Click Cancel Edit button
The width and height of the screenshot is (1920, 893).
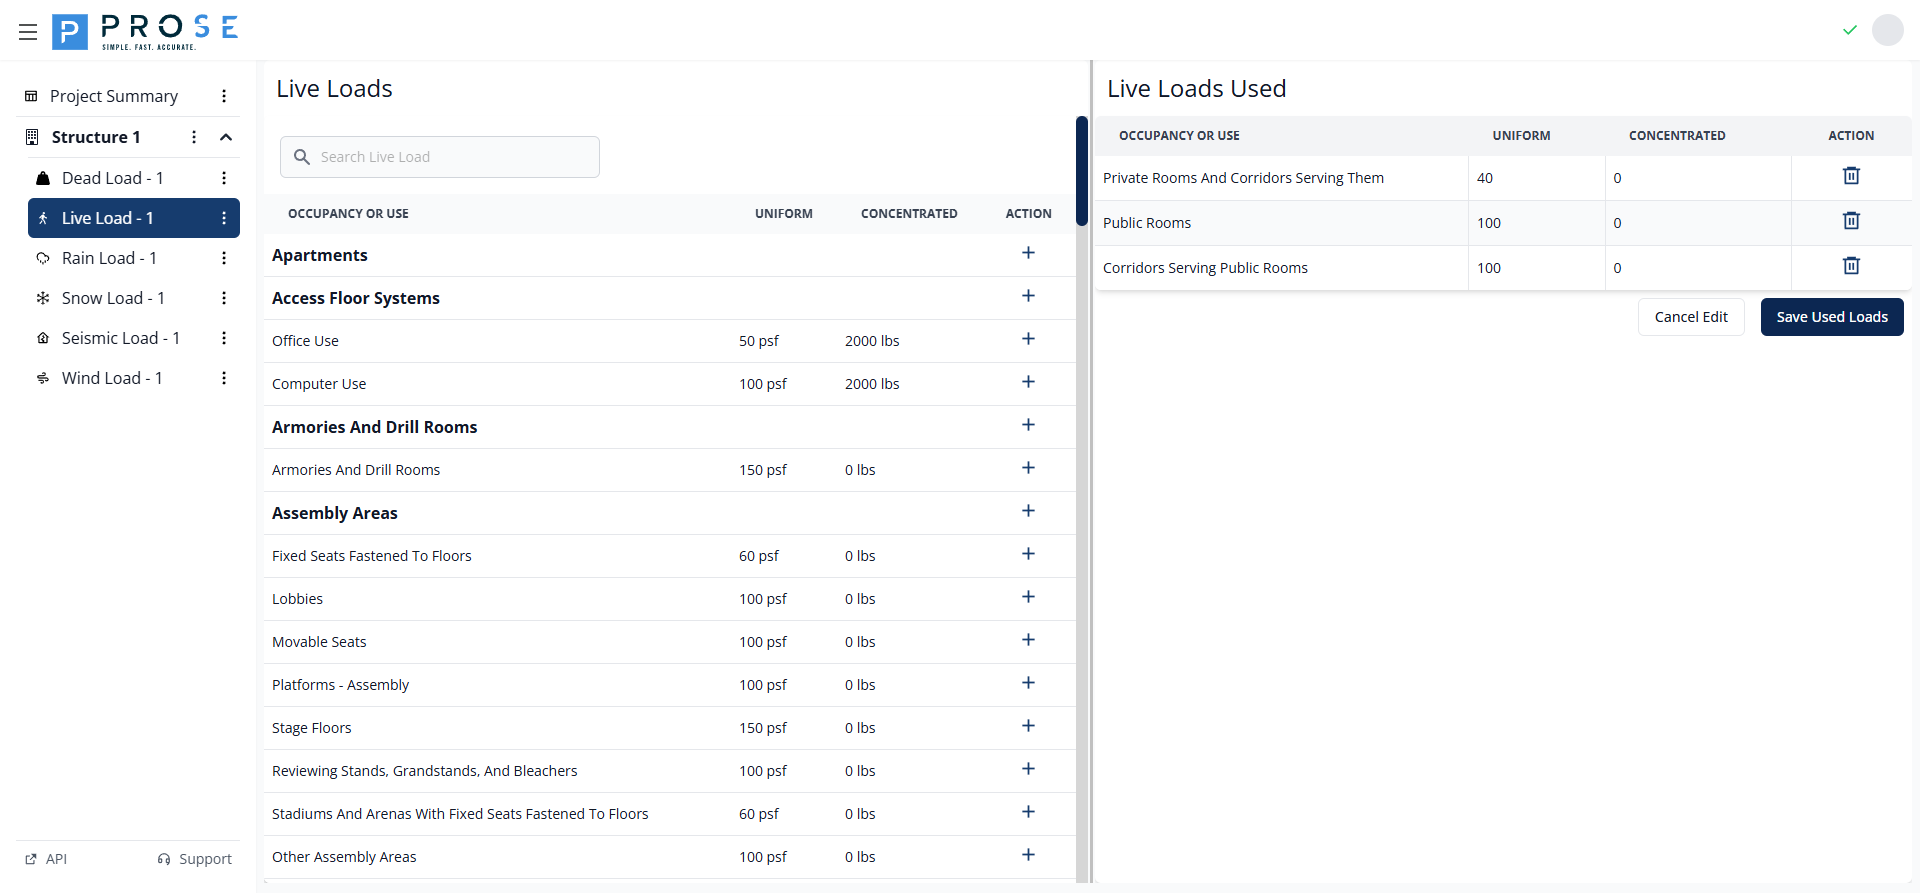1691,317
